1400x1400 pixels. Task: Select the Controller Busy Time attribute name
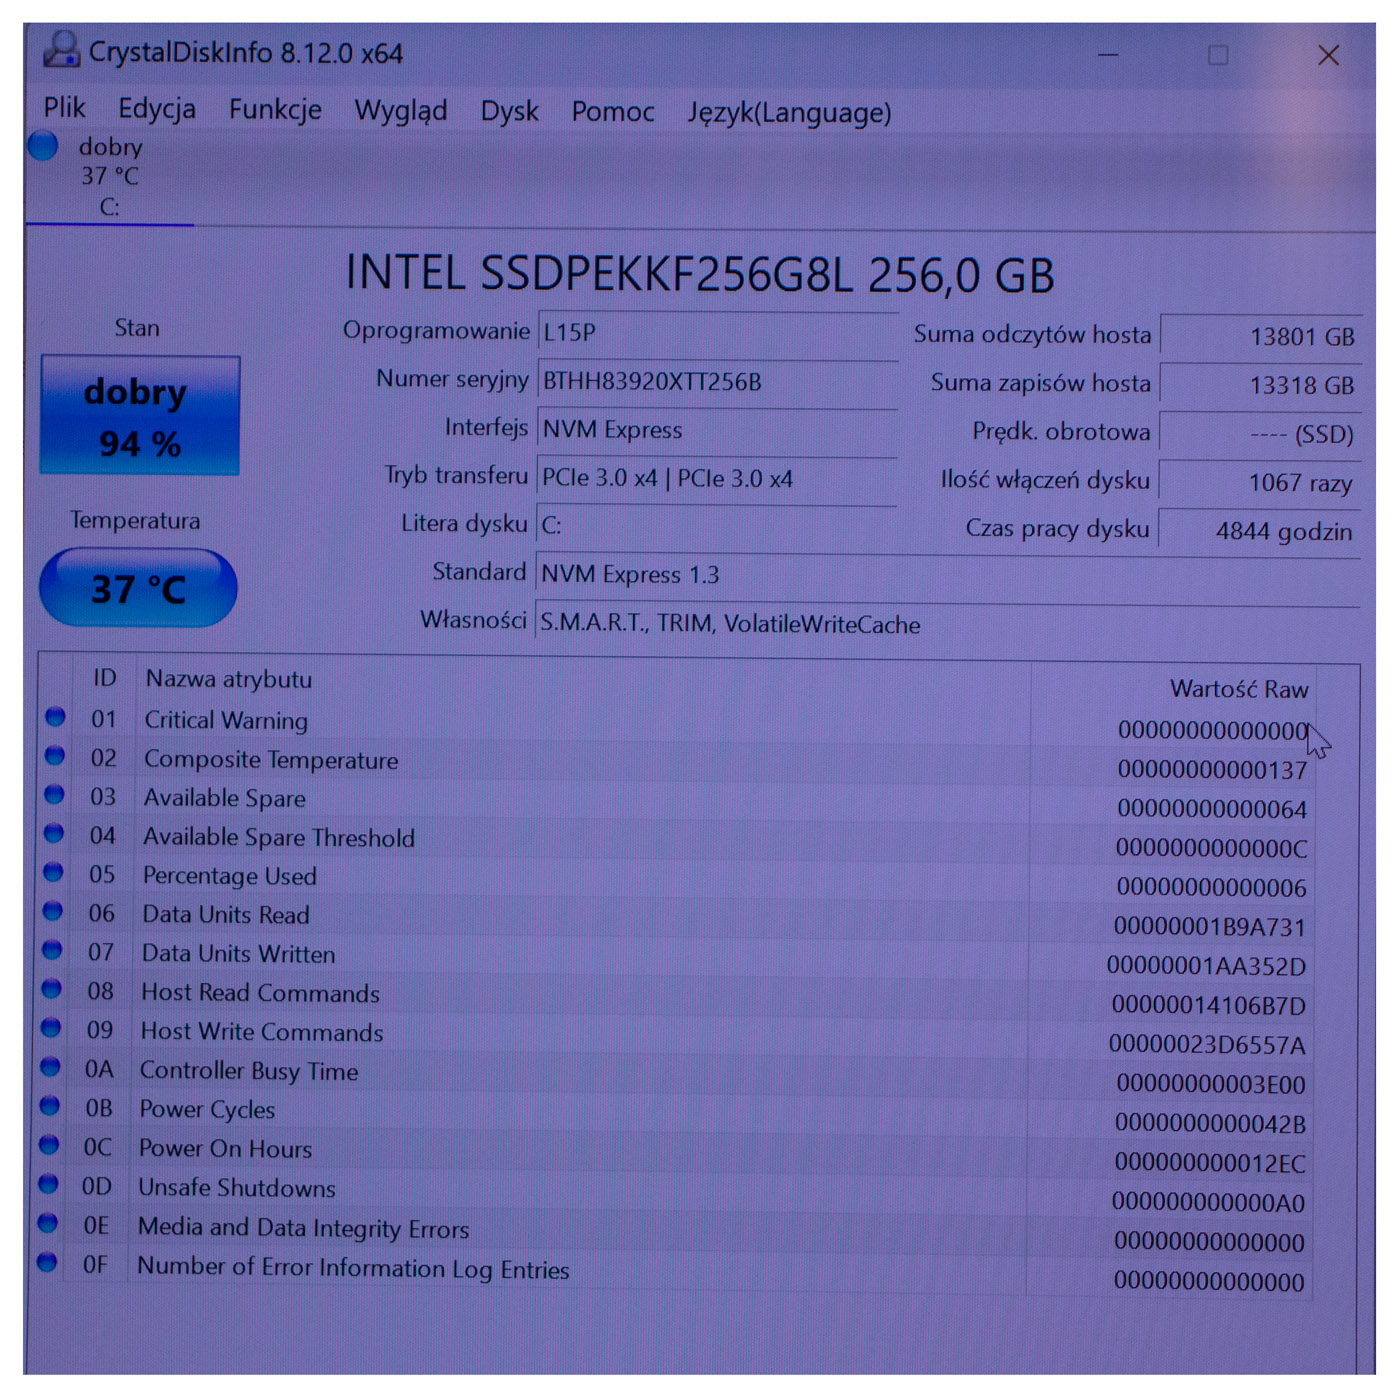(x=249, y=1071)
